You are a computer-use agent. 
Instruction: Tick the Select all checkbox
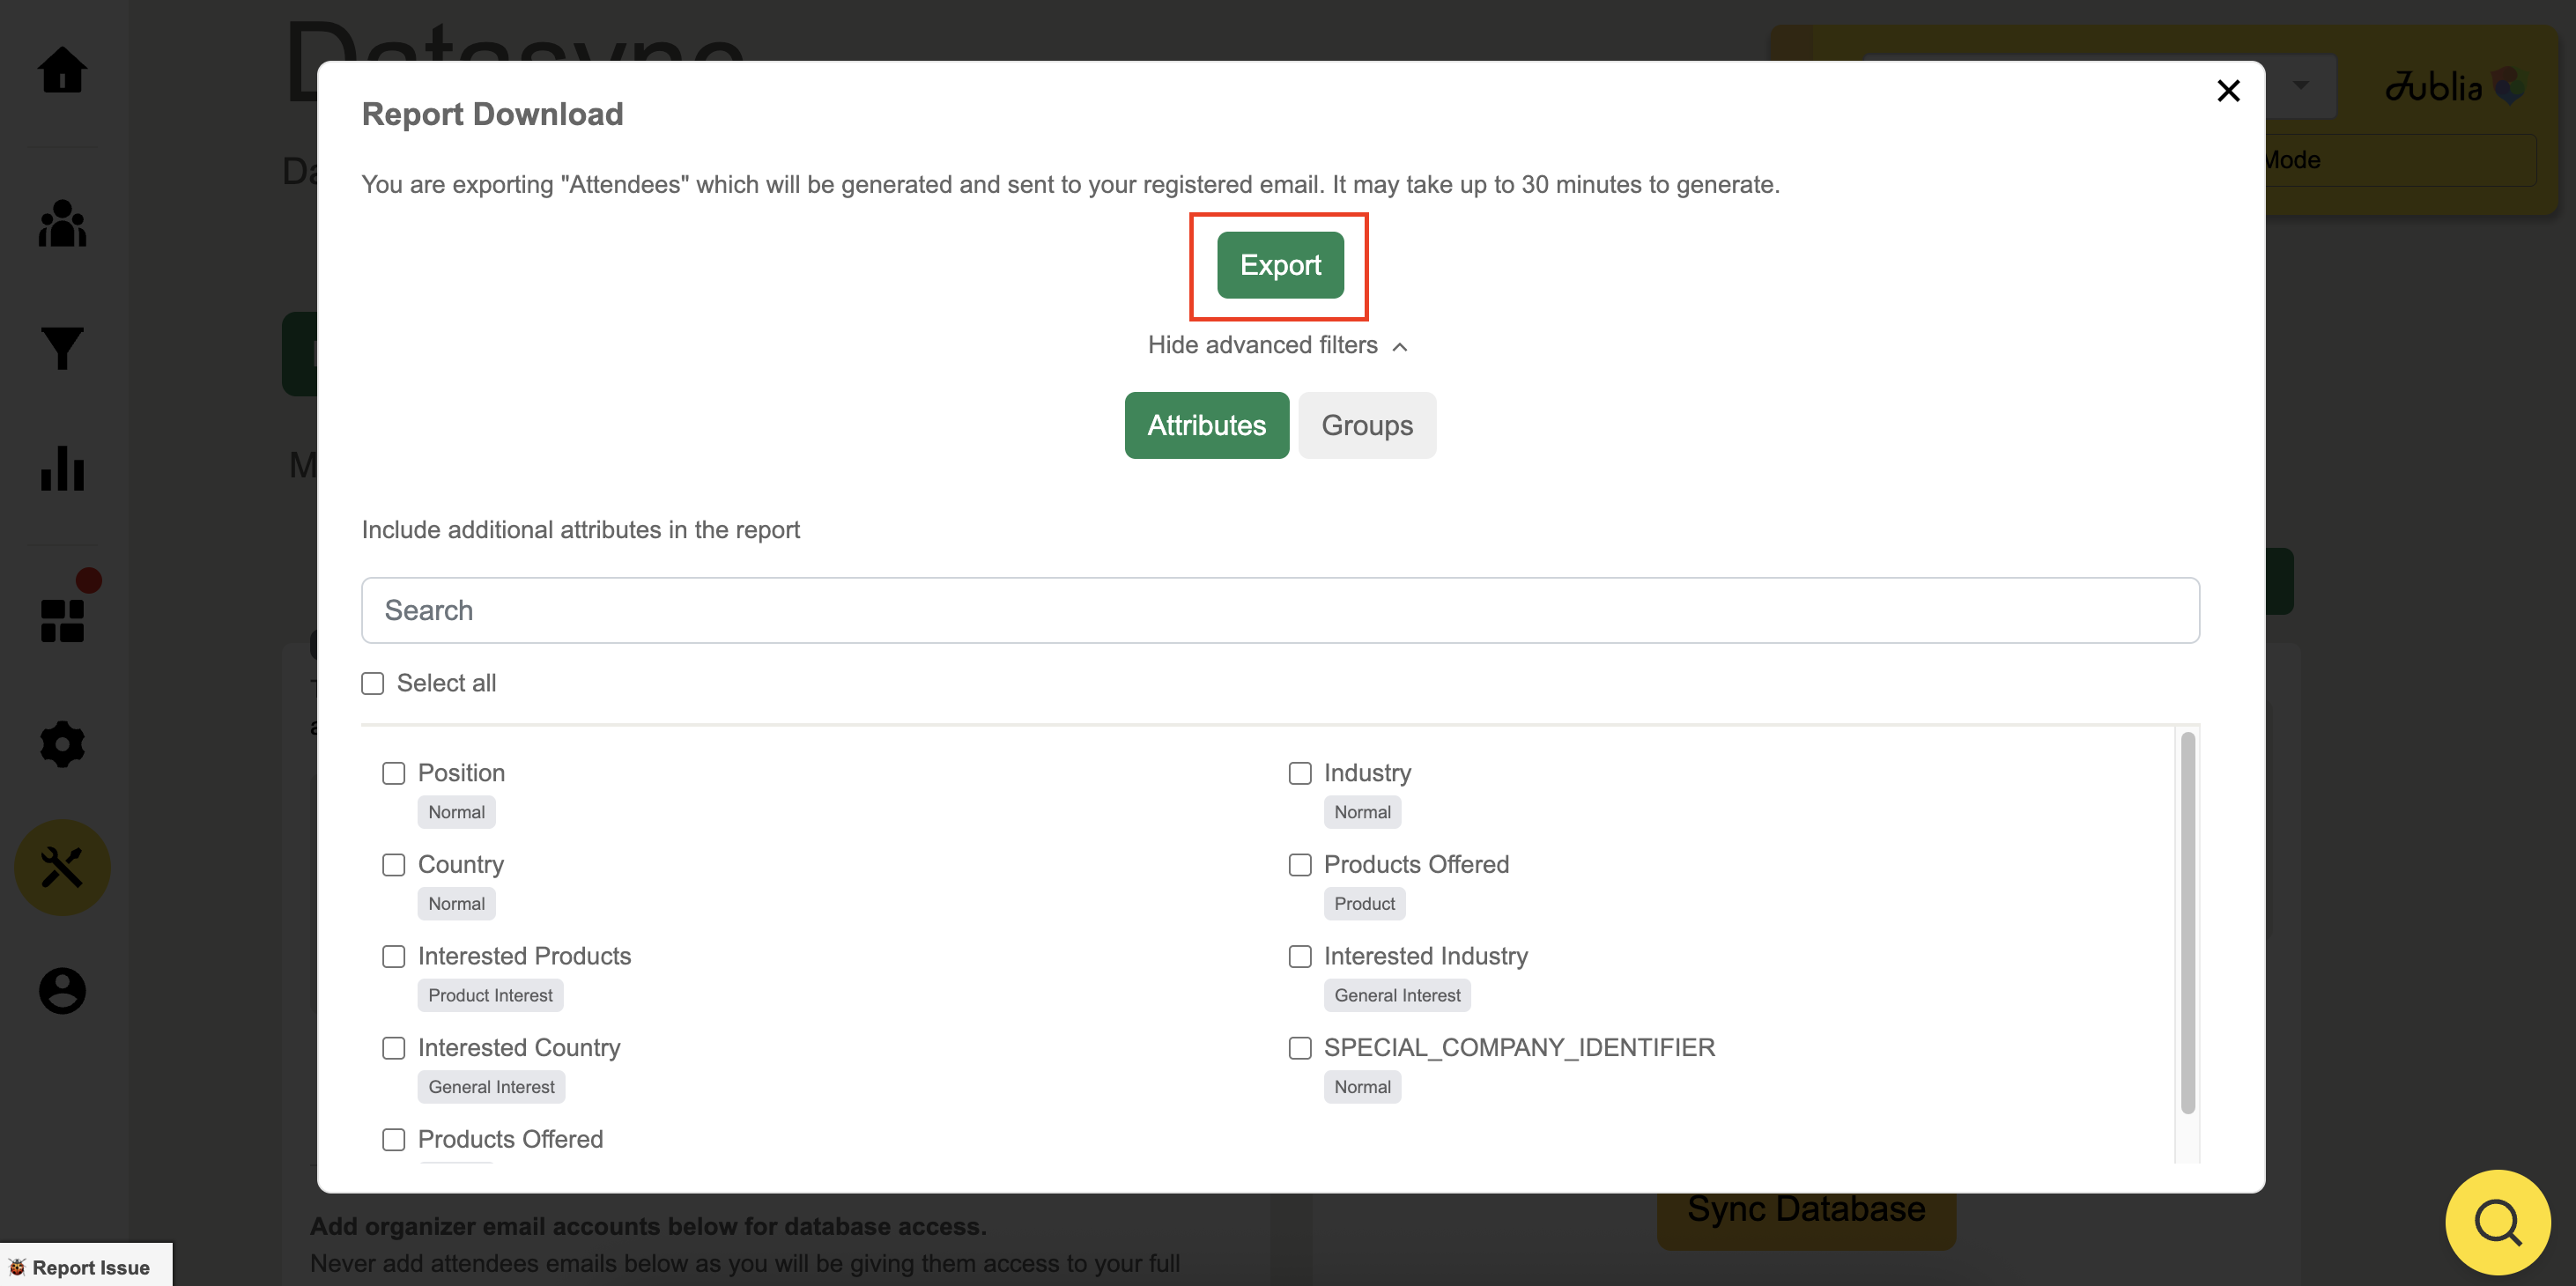click(x=373, y=683)
